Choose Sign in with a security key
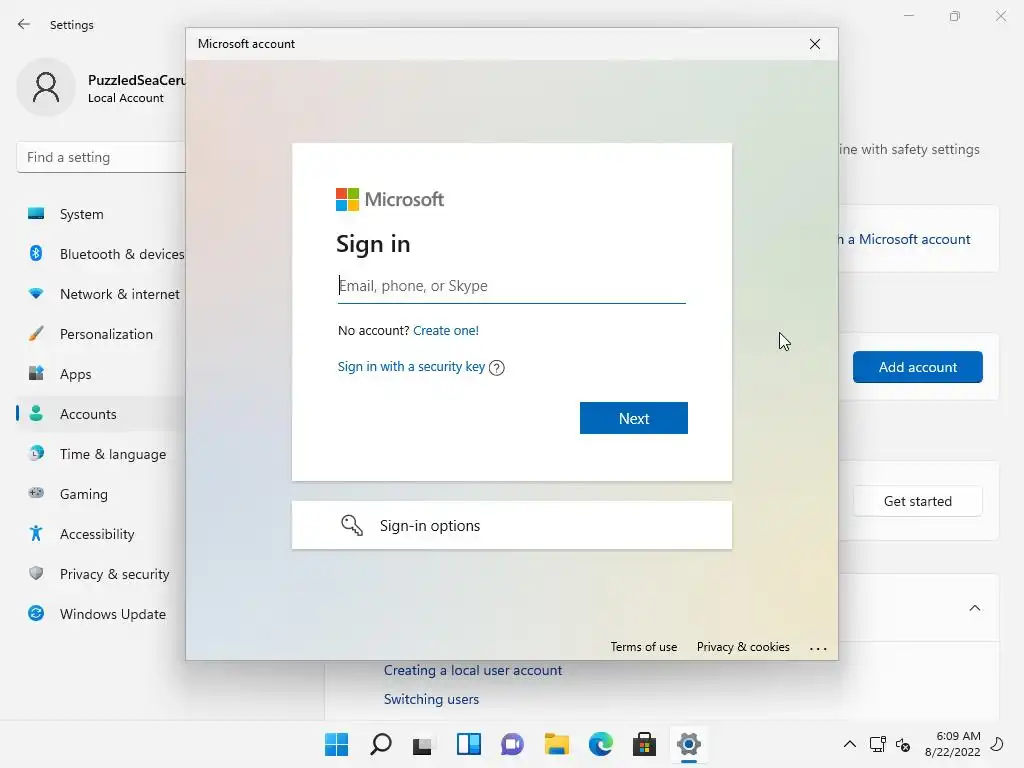Screen dimensions: 1024x768 click(x=411, y=366)
